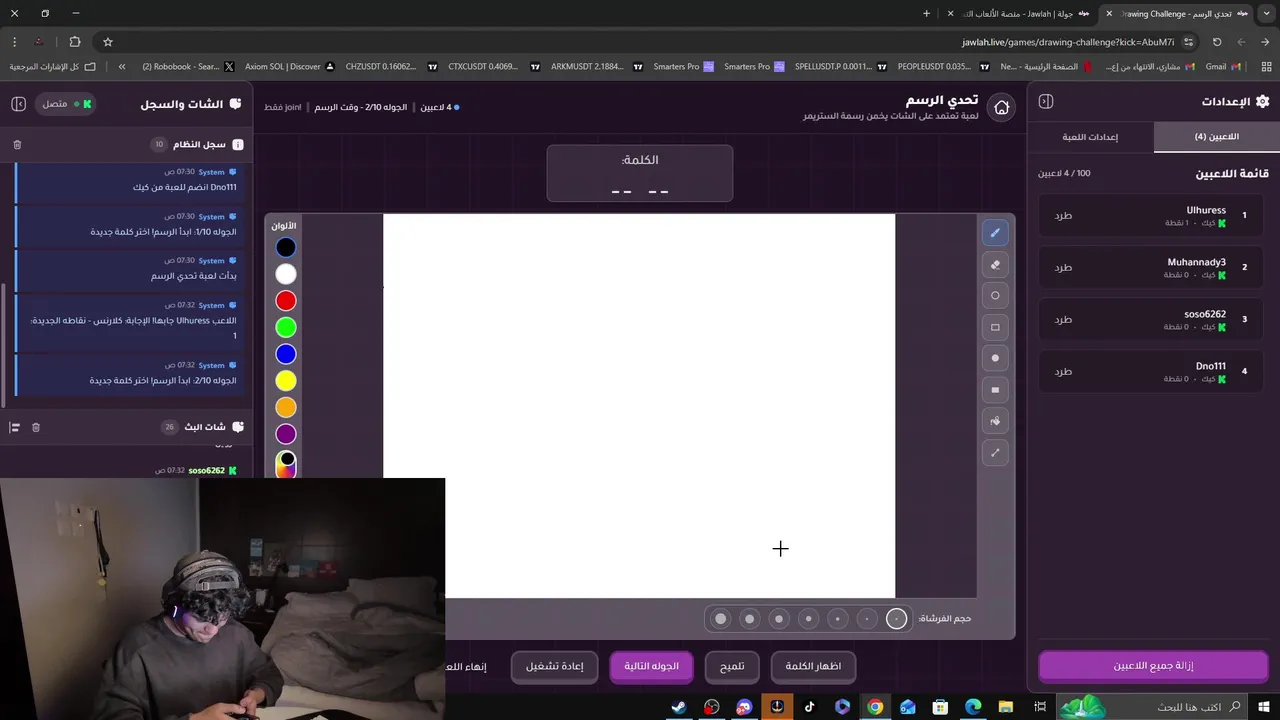
Task: Click the Windows search box اكتب هنا للبحث
Action: tap(1150, 707)
